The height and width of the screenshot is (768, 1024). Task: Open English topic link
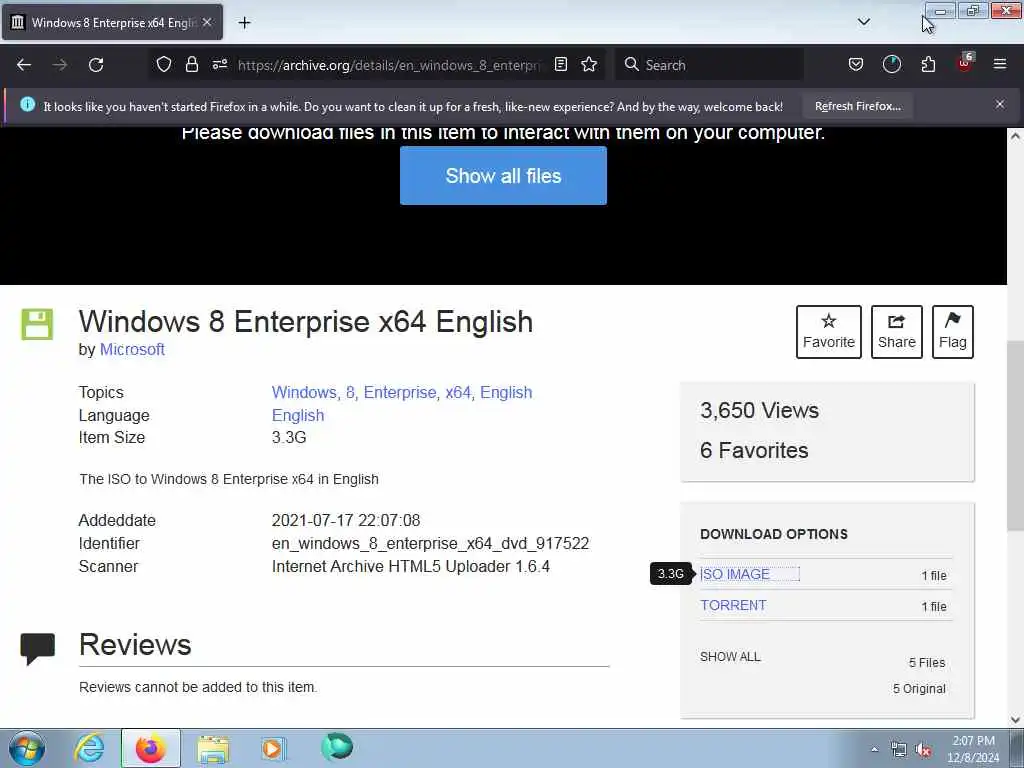[506, 392]
